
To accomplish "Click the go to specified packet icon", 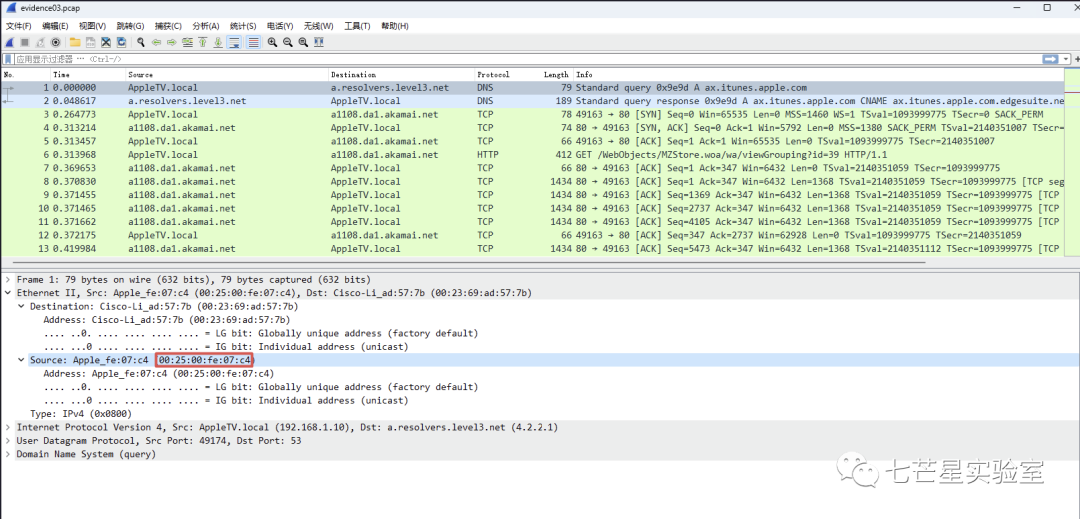I will pos(187,42).
